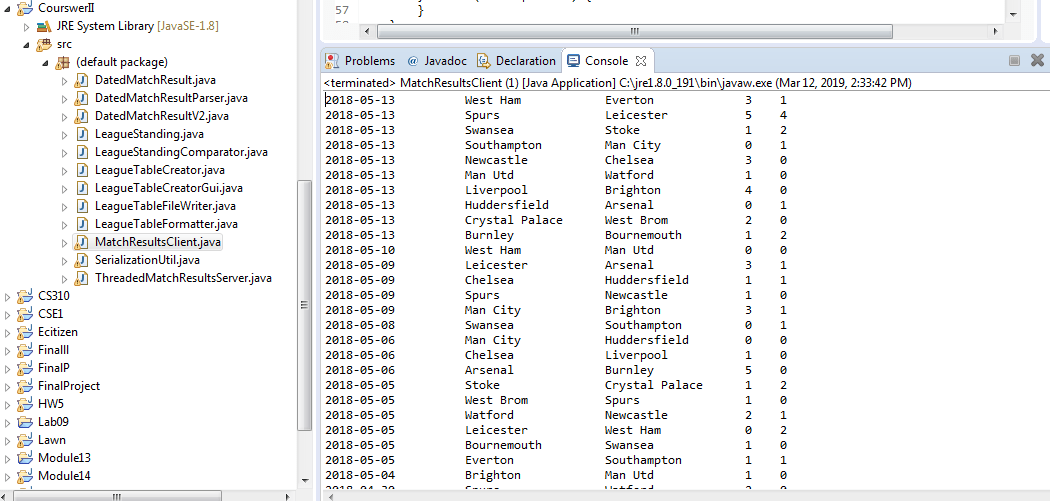Collapse the default package node

tap(45, 64)
